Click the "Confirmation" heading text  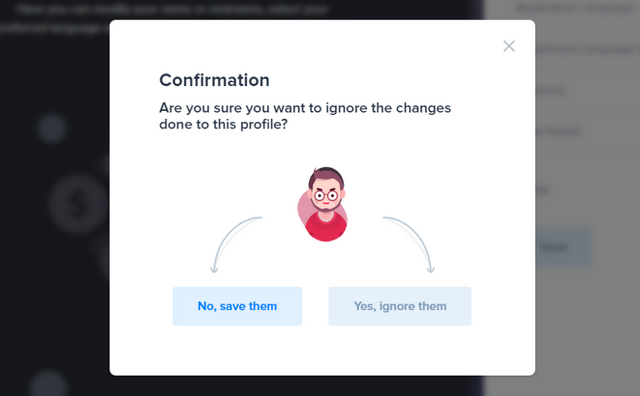[x=214, y=80]
